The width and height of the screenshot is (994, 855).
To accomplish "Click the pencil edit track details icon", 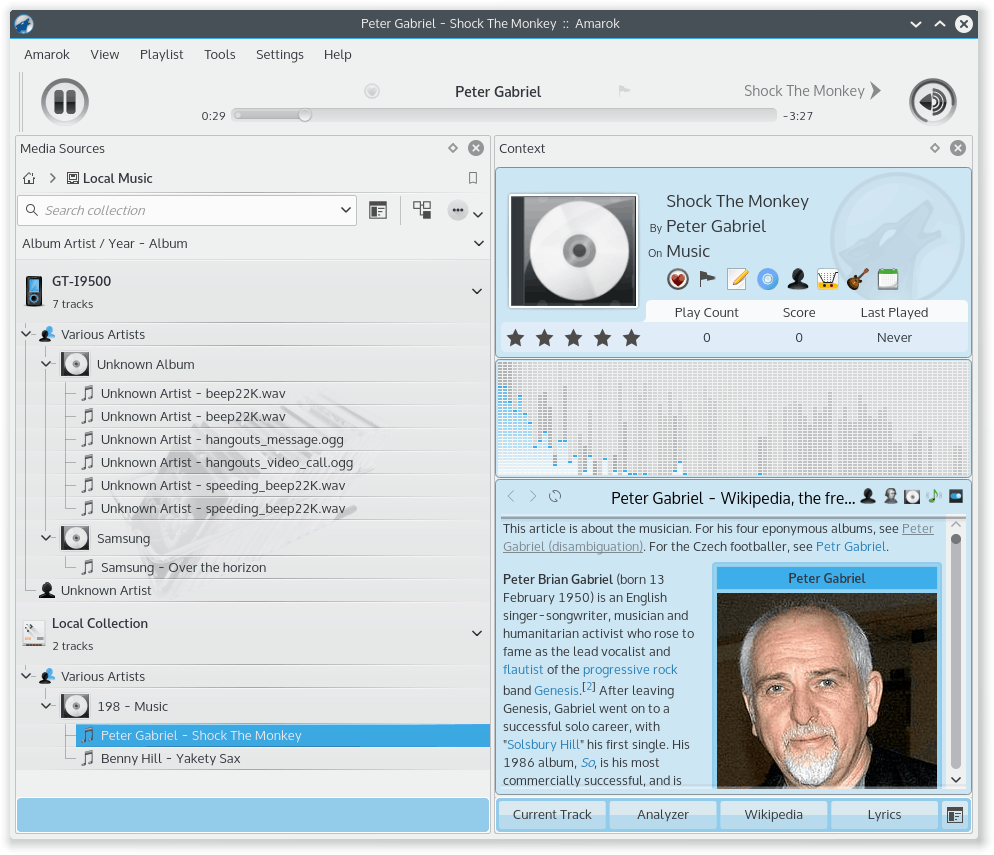I will pyautogui.click(x=737, y=279).
